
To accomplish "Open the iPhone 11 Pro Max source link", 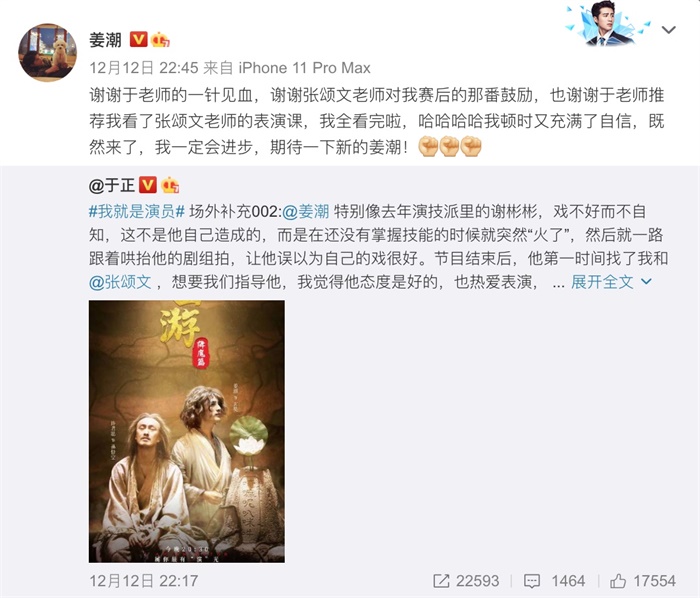I will point(304,68).
